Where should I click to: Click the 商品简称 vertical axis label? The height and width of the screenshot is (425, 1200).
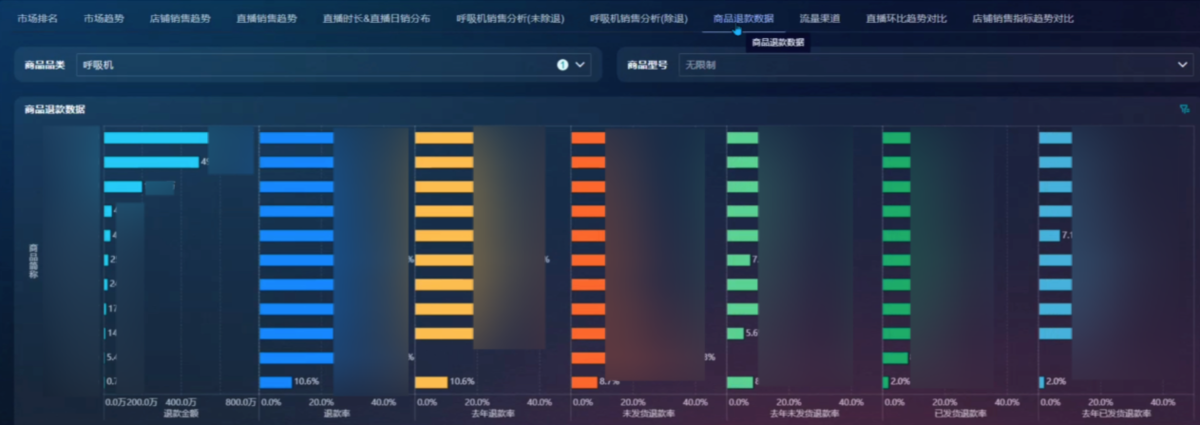[33, 260]
